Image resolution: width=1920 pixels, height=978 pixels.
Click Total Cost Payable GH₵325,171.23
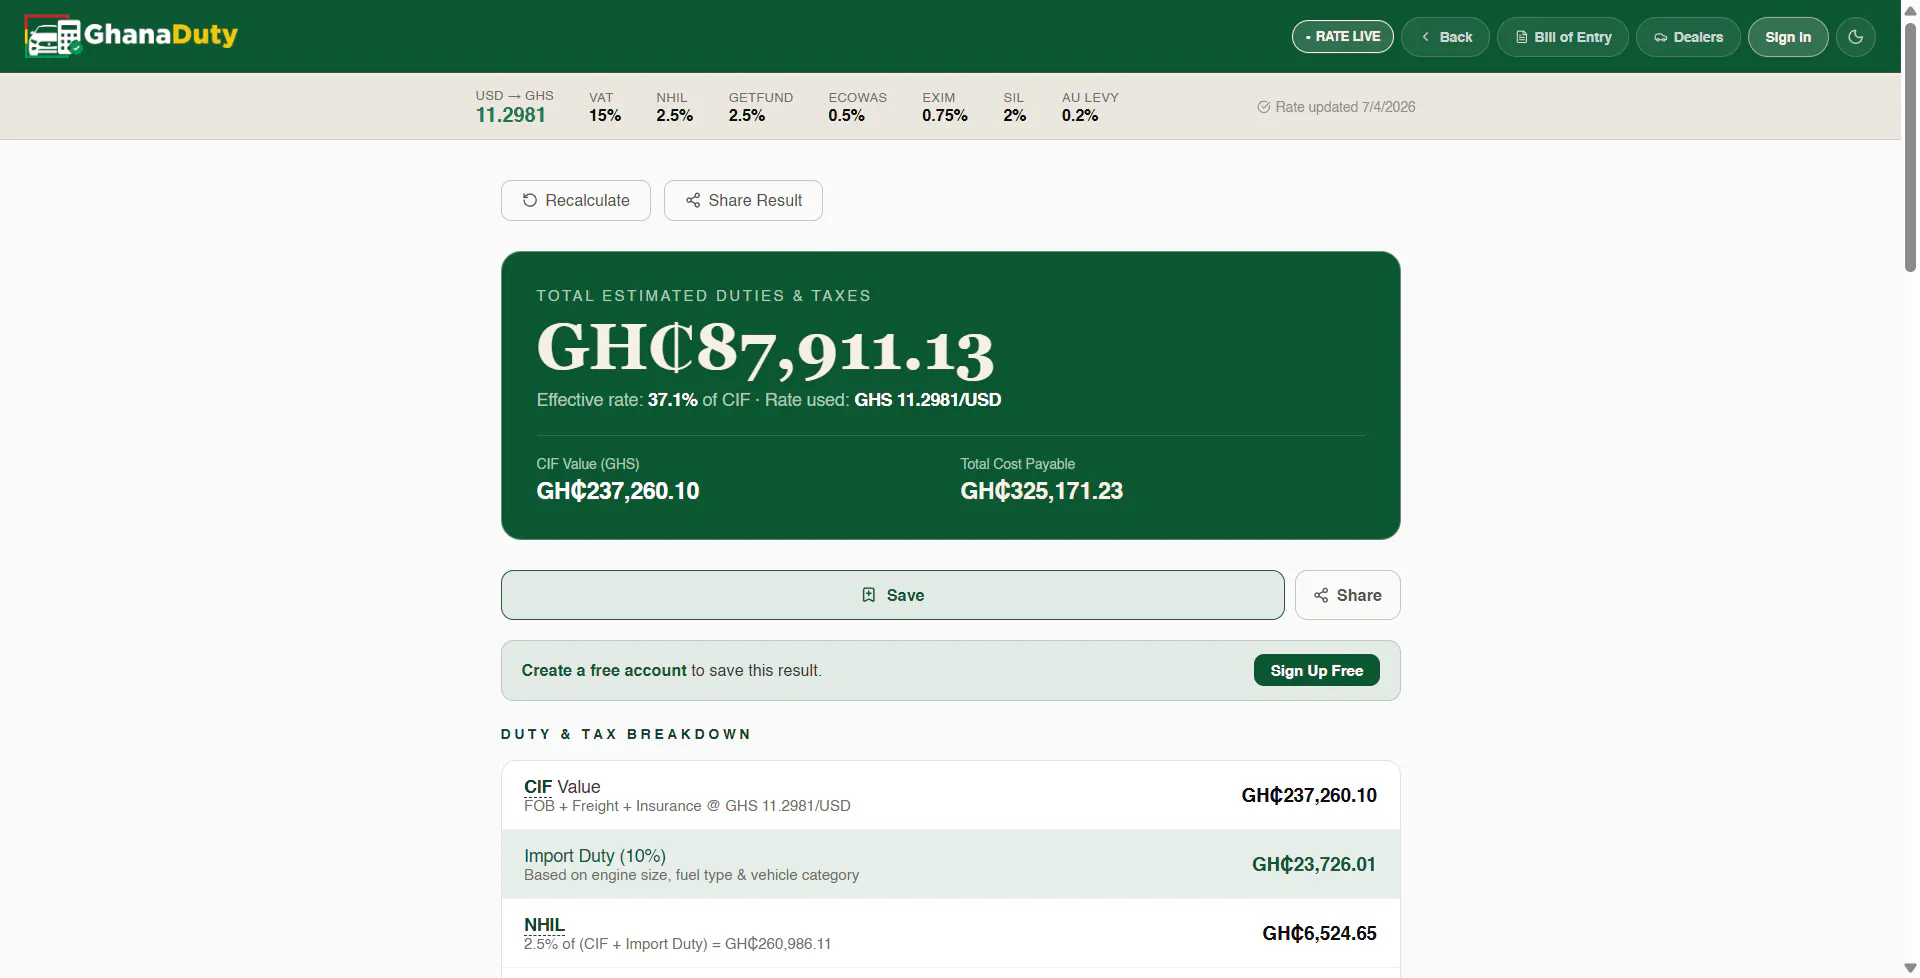coord(1041,491)
